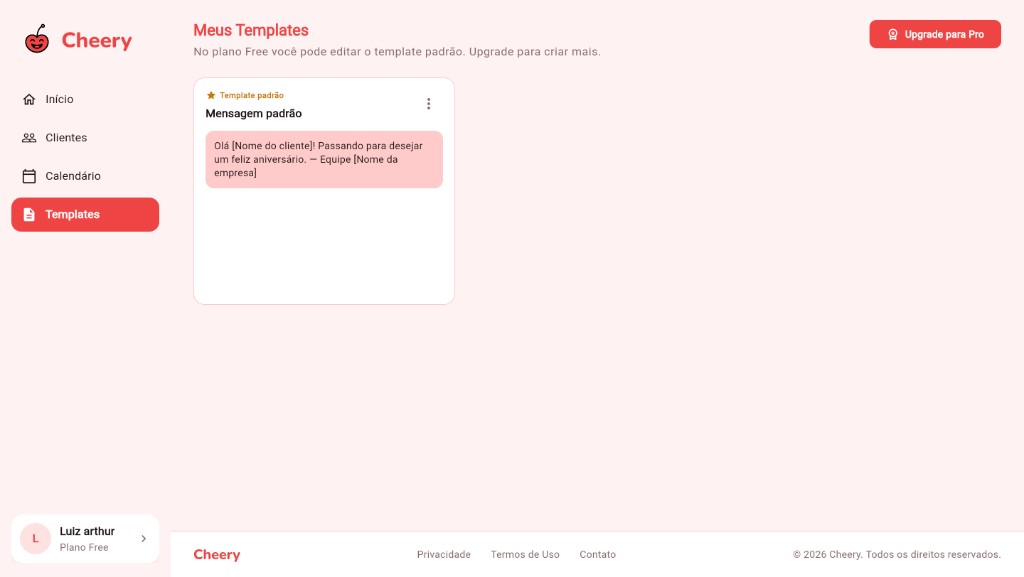Screen dimensions: 1024x577
Task: Click the Templates document icon
Action: (29, 215)
